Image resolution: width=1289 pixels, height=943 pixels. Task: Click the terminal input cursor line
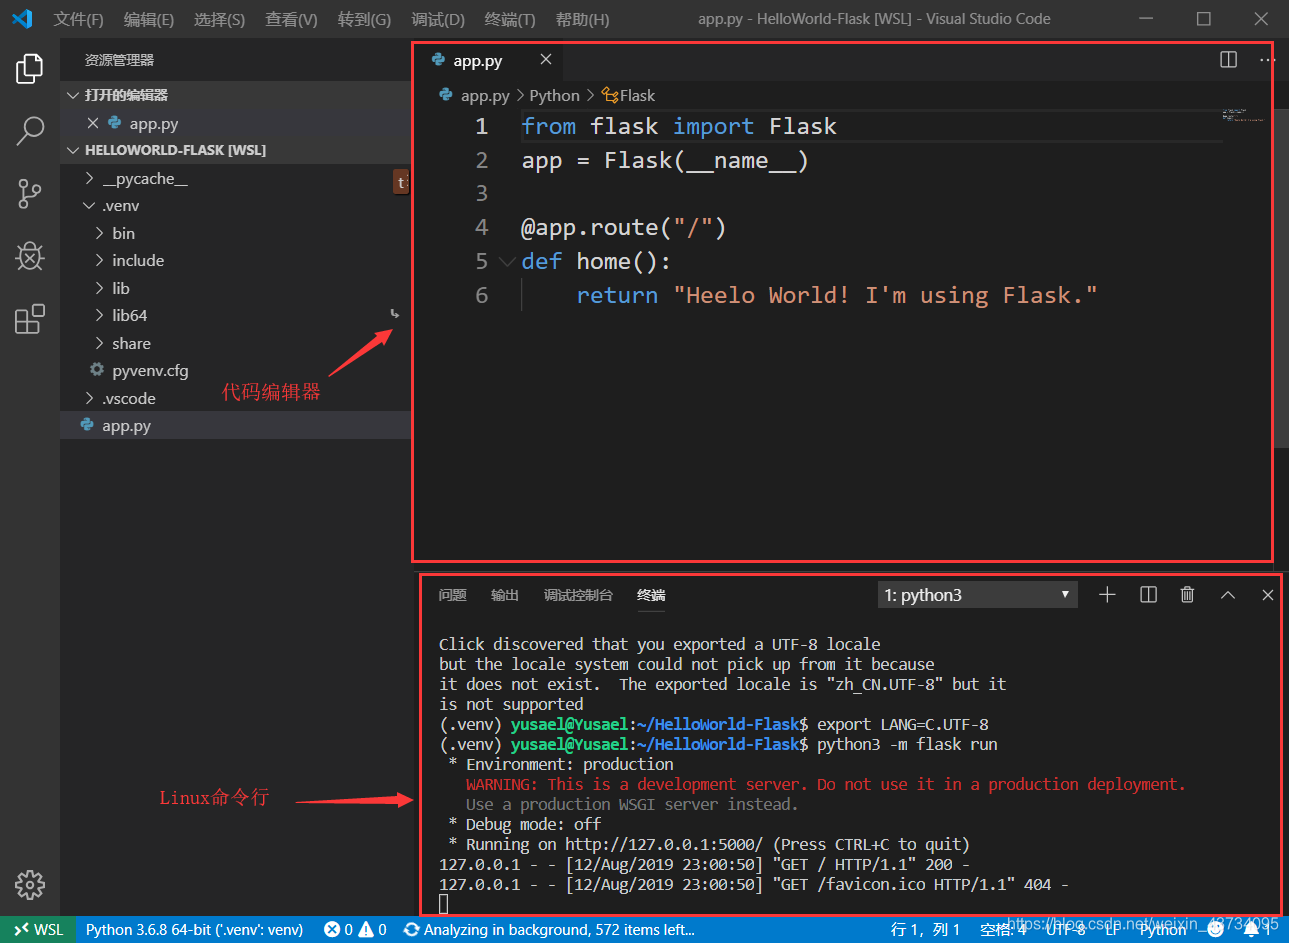click(444, 904)
